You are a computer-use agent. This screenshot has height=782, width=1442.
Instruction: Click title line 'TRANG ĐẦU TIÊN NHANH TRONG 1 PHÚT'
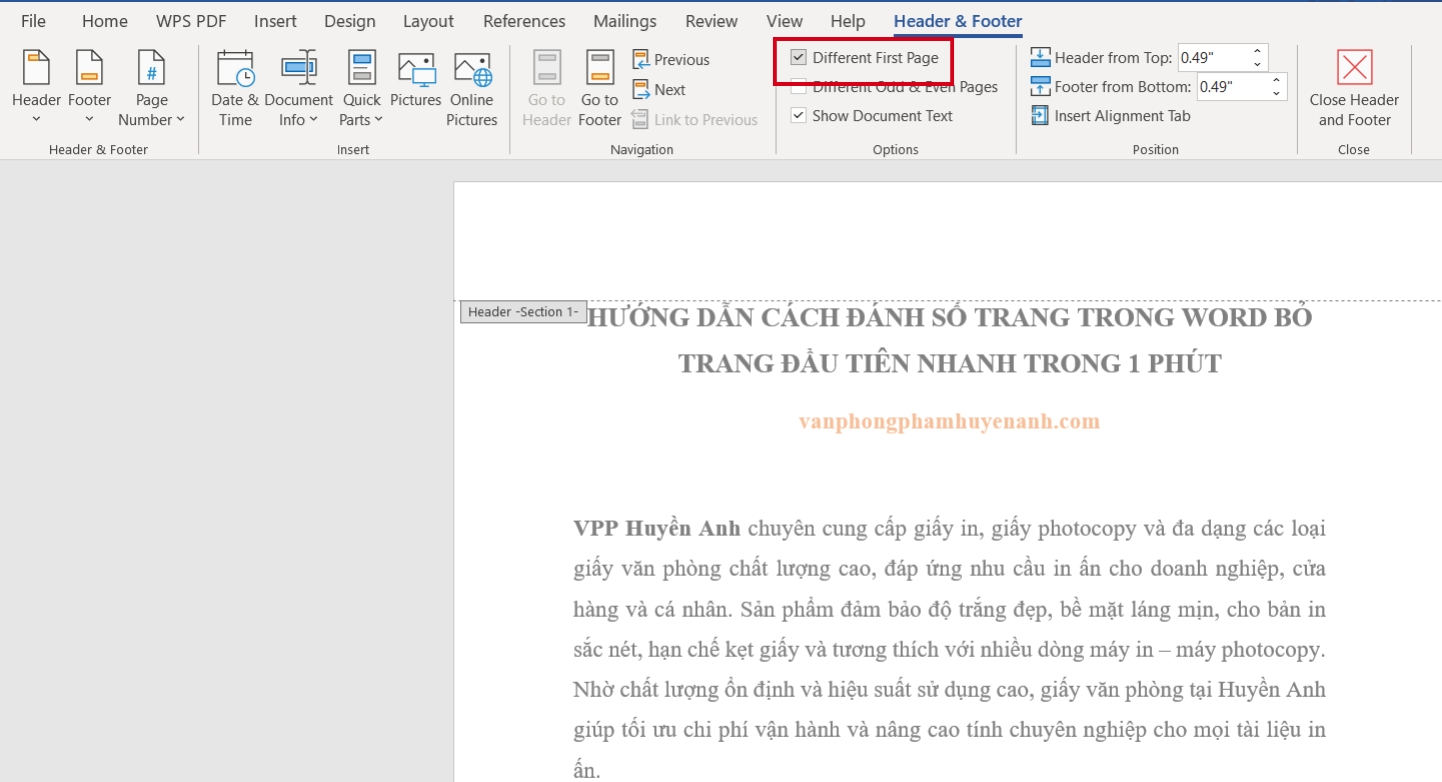[950, 363]
